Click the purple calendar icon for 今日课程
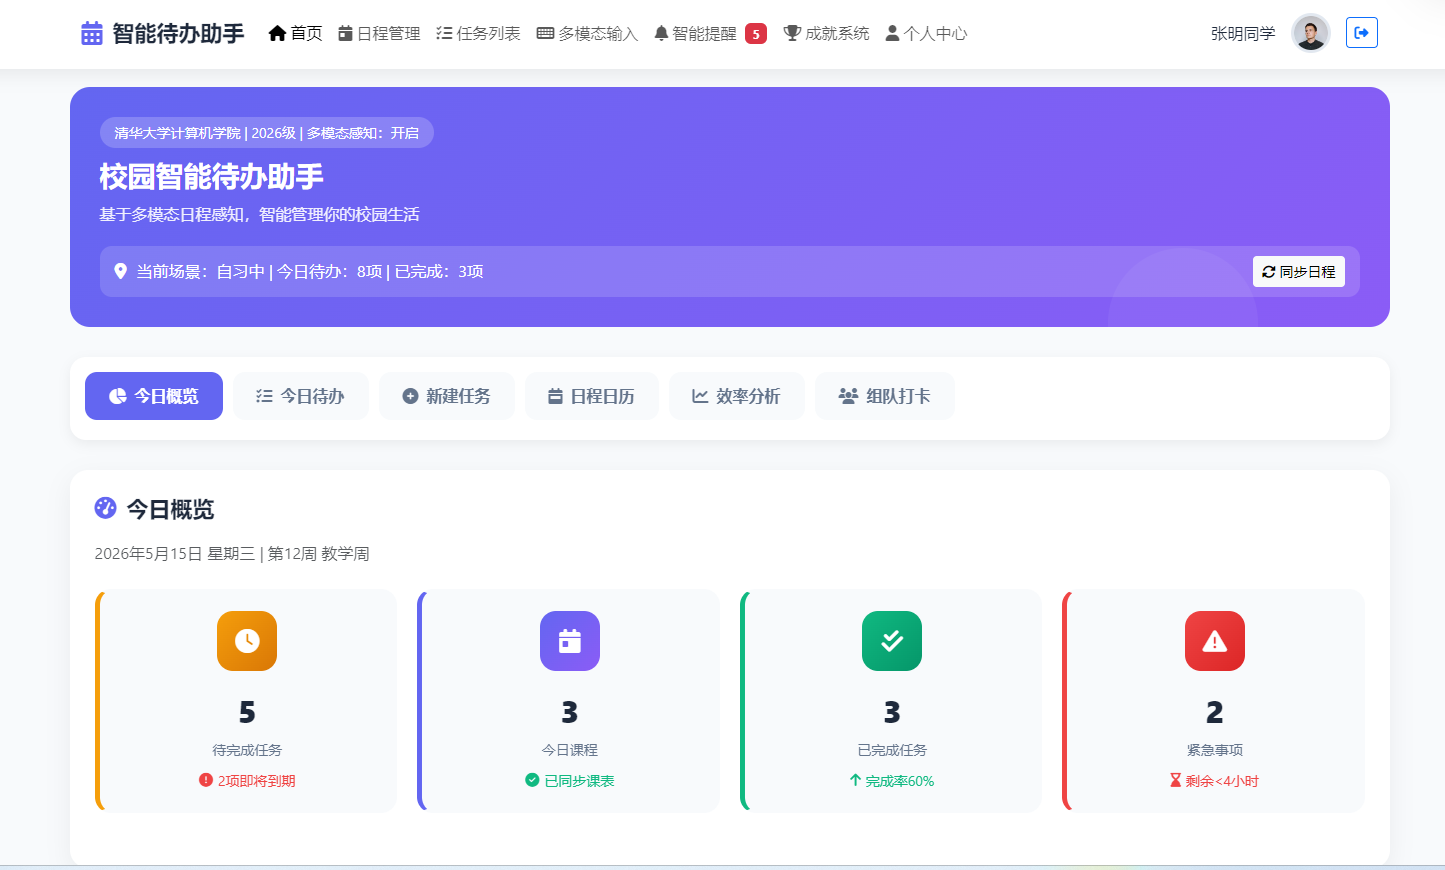The height and width of the screenshot is (870, 1445). click(570, 641)
